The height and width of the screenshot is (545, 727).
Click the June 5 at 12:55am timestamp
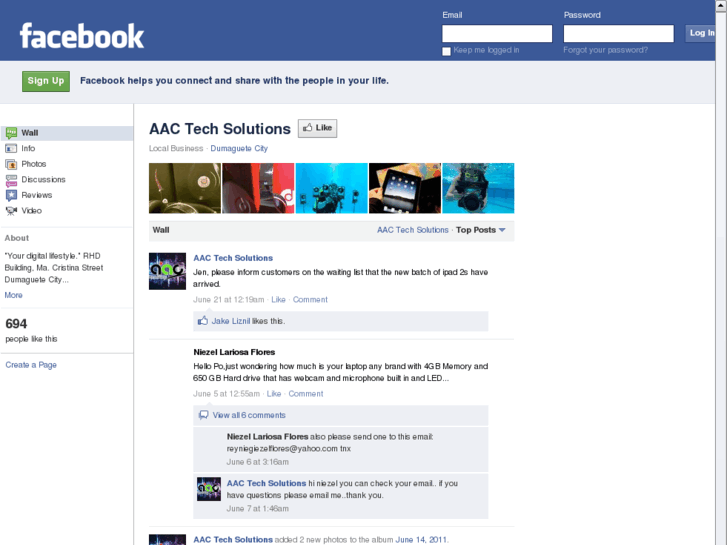(226, 394)
